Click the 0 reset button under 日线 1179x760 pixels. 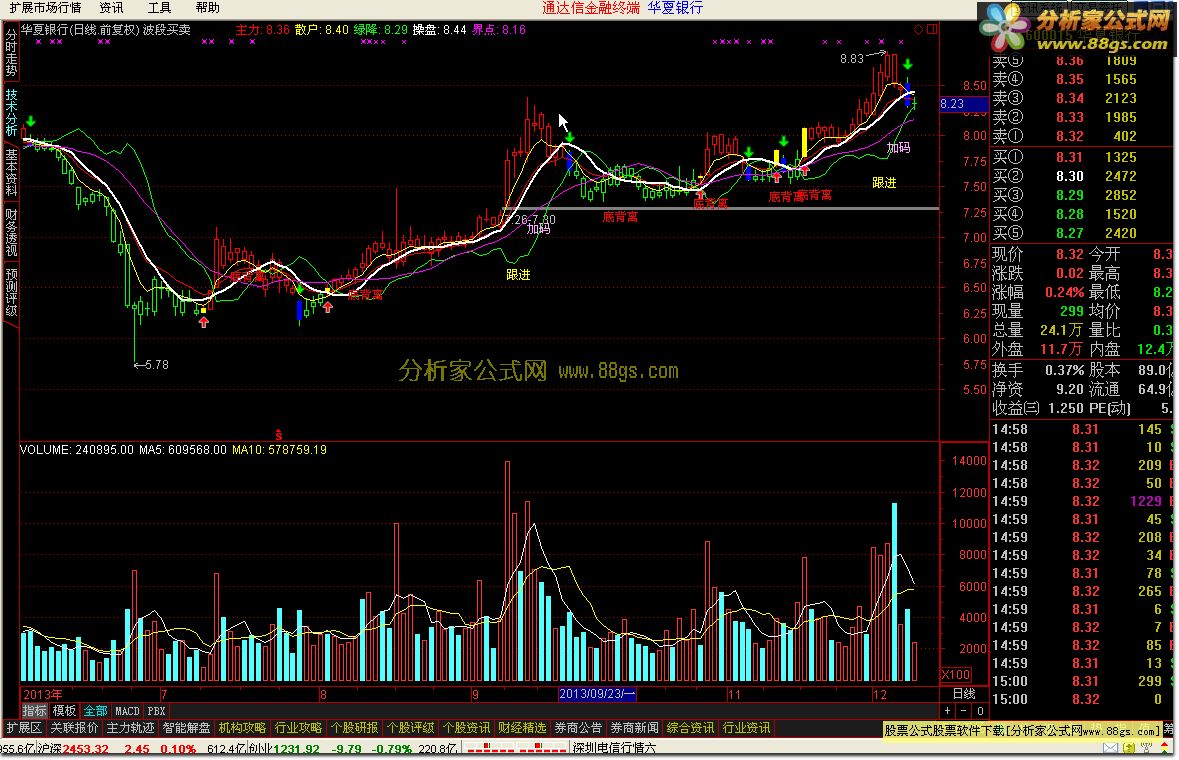980,710
